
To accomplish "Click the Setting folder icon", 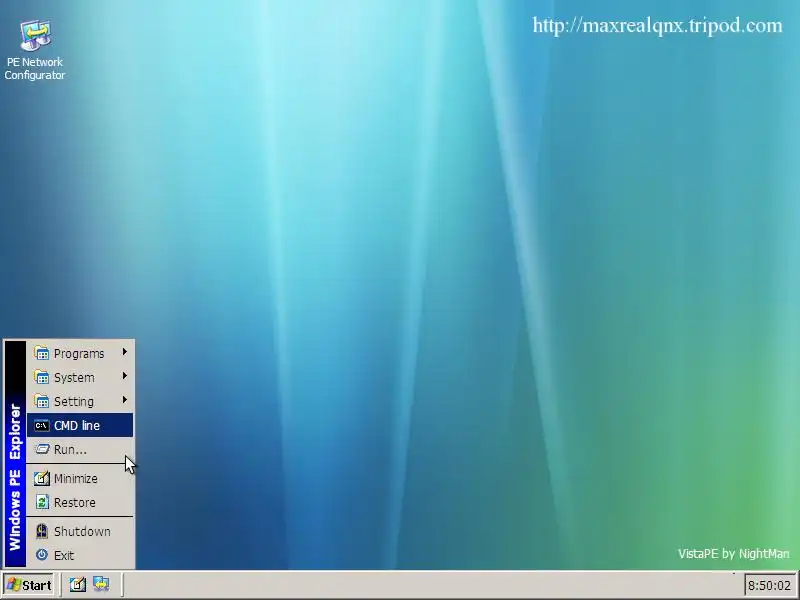I will coord(41,401).
